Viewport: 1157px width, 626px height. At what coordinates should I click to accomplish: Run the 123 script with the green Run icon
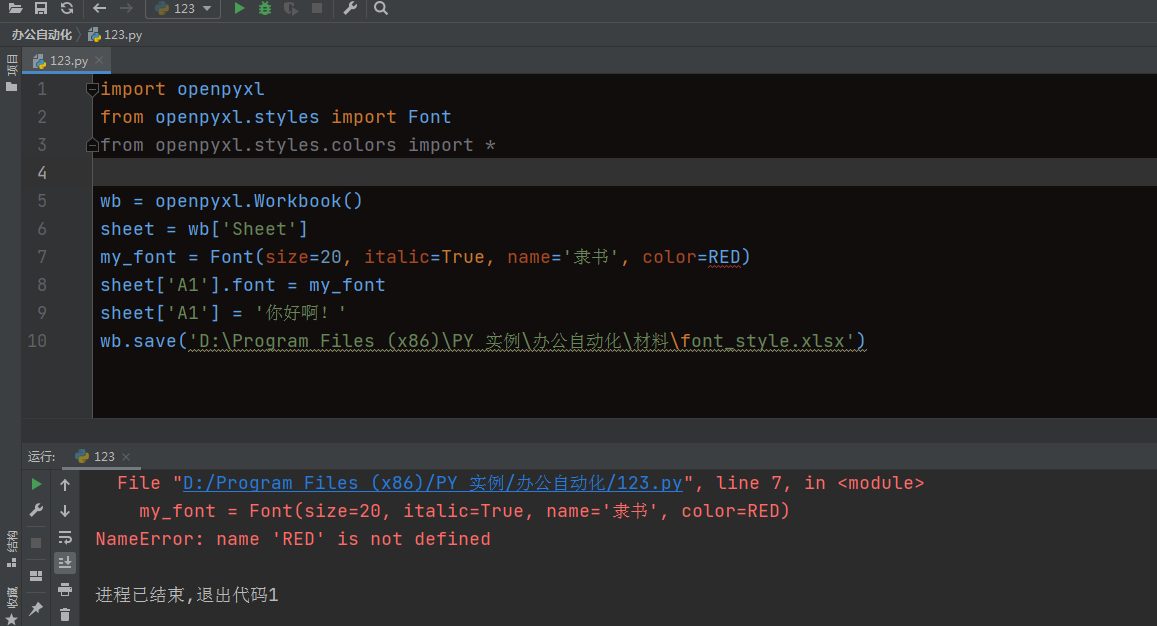[x=237, y=9]
